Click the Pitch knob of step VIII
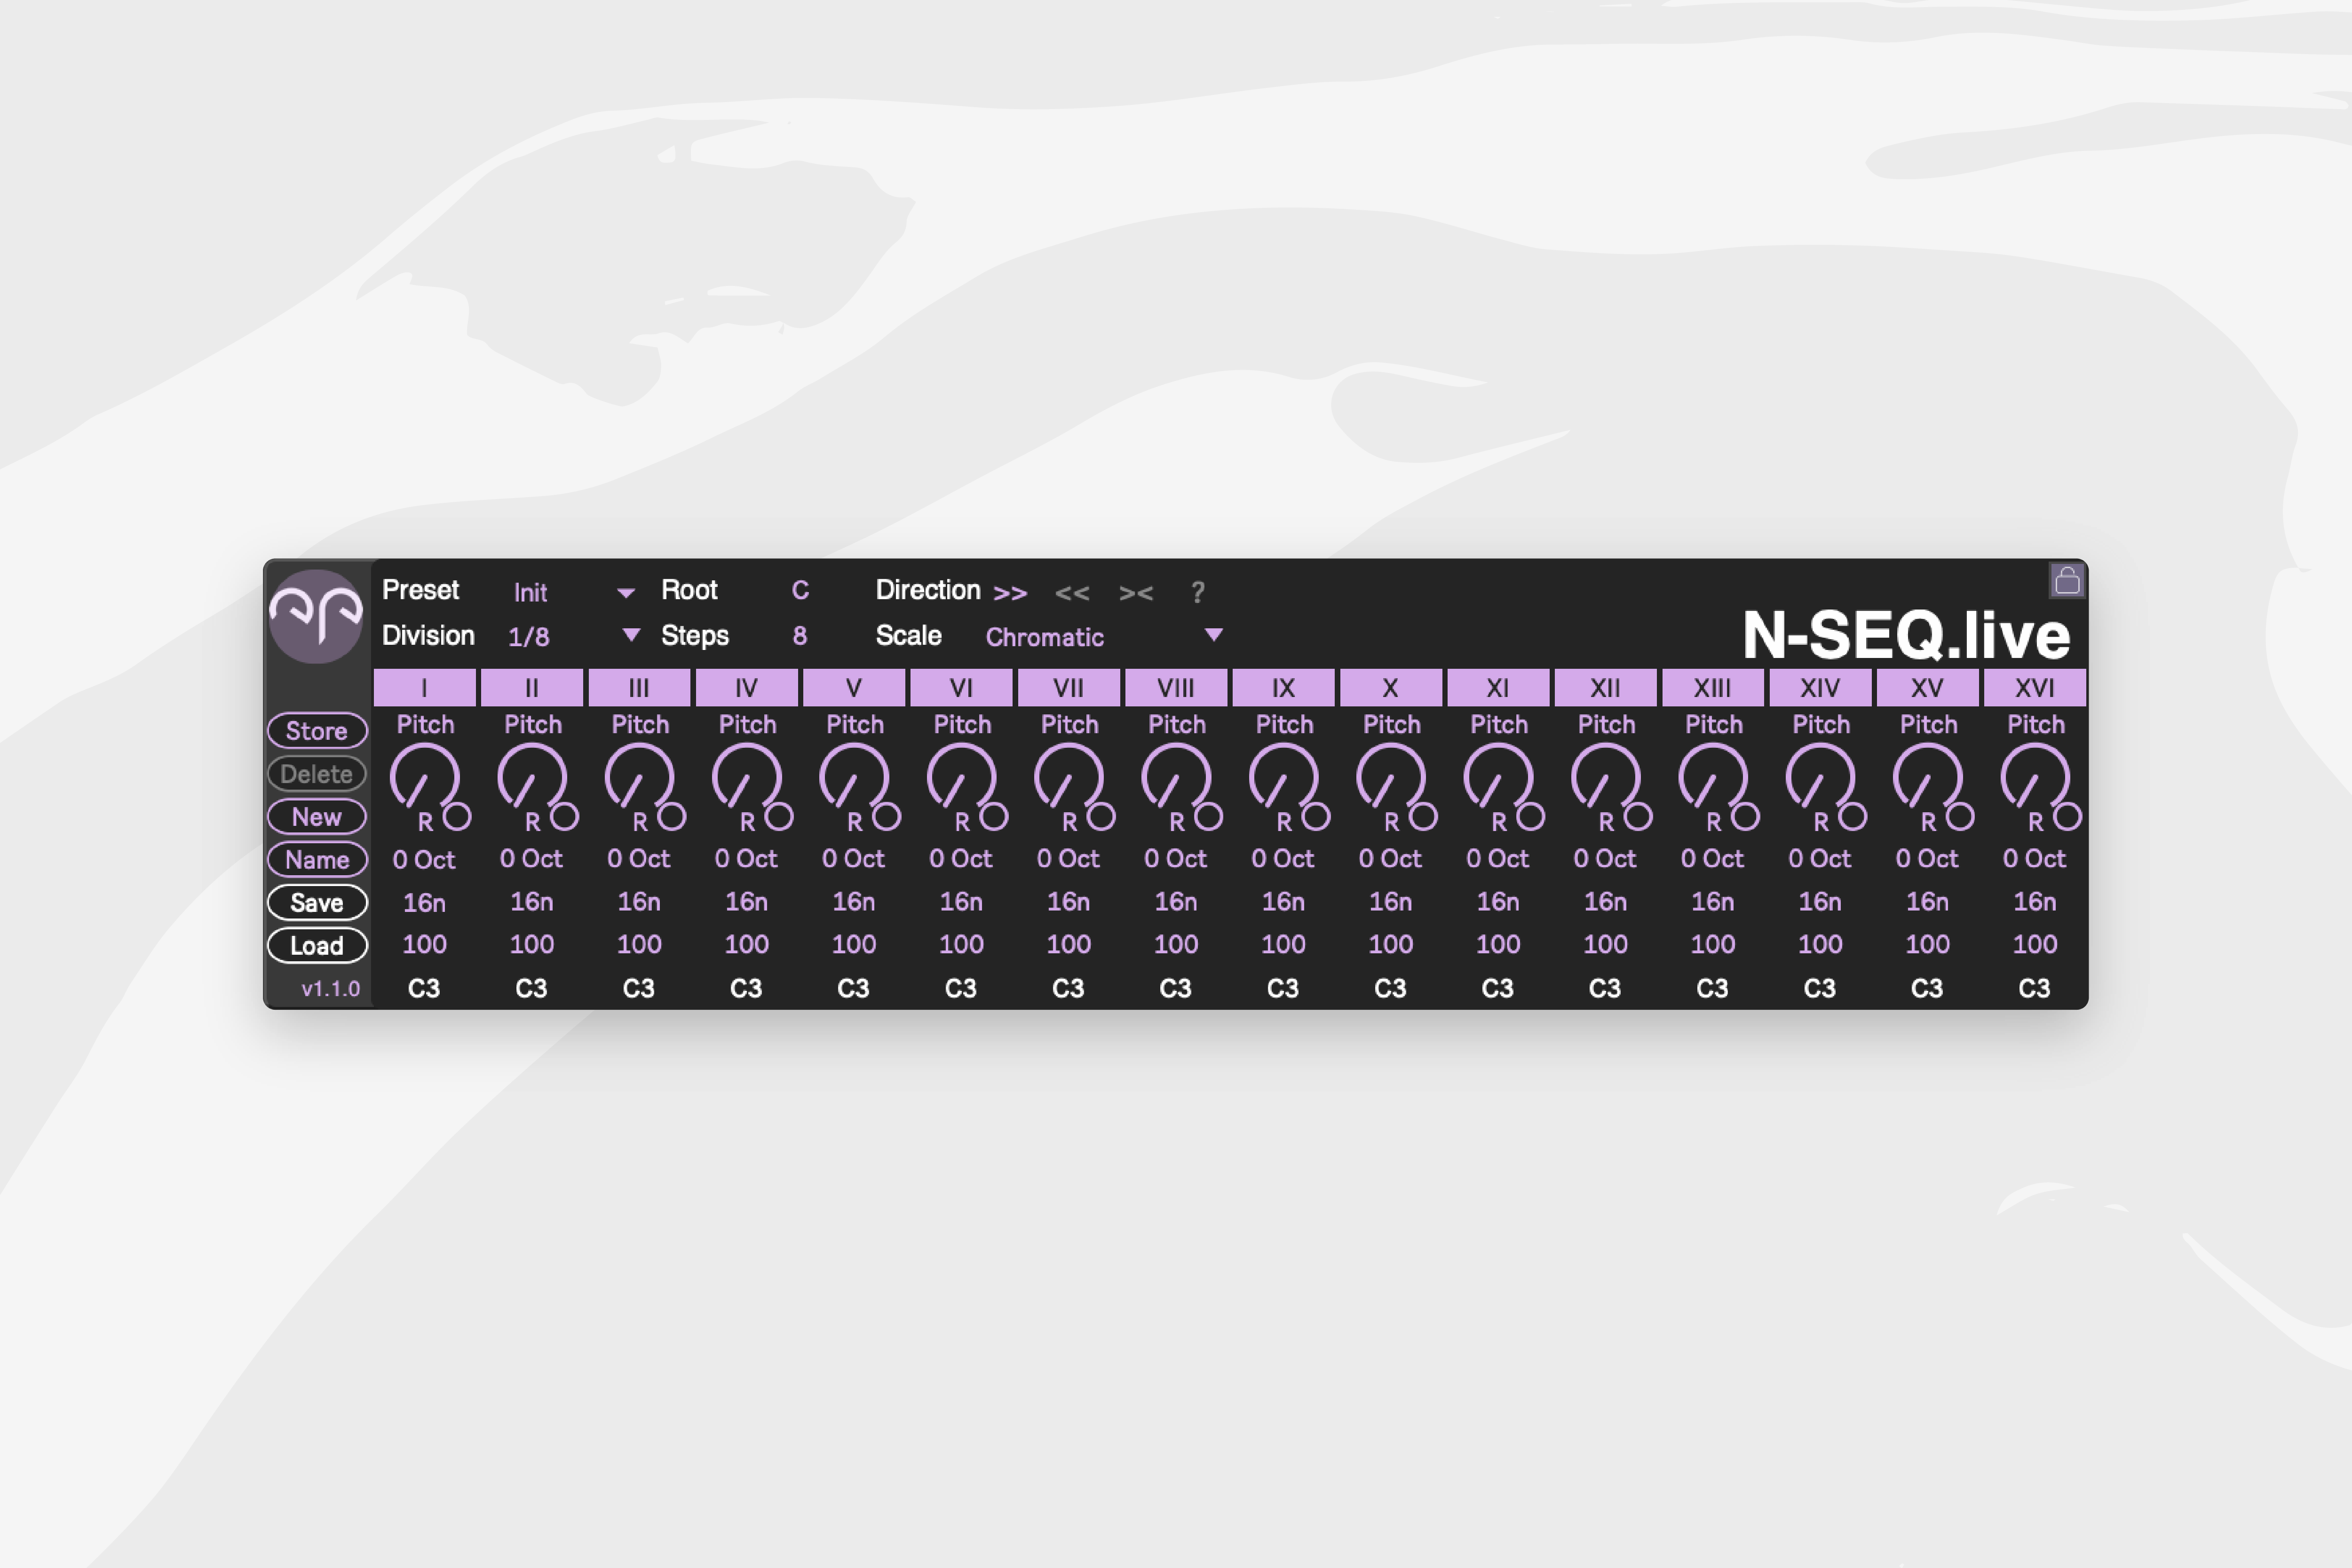 click(x=1176, y=777)
